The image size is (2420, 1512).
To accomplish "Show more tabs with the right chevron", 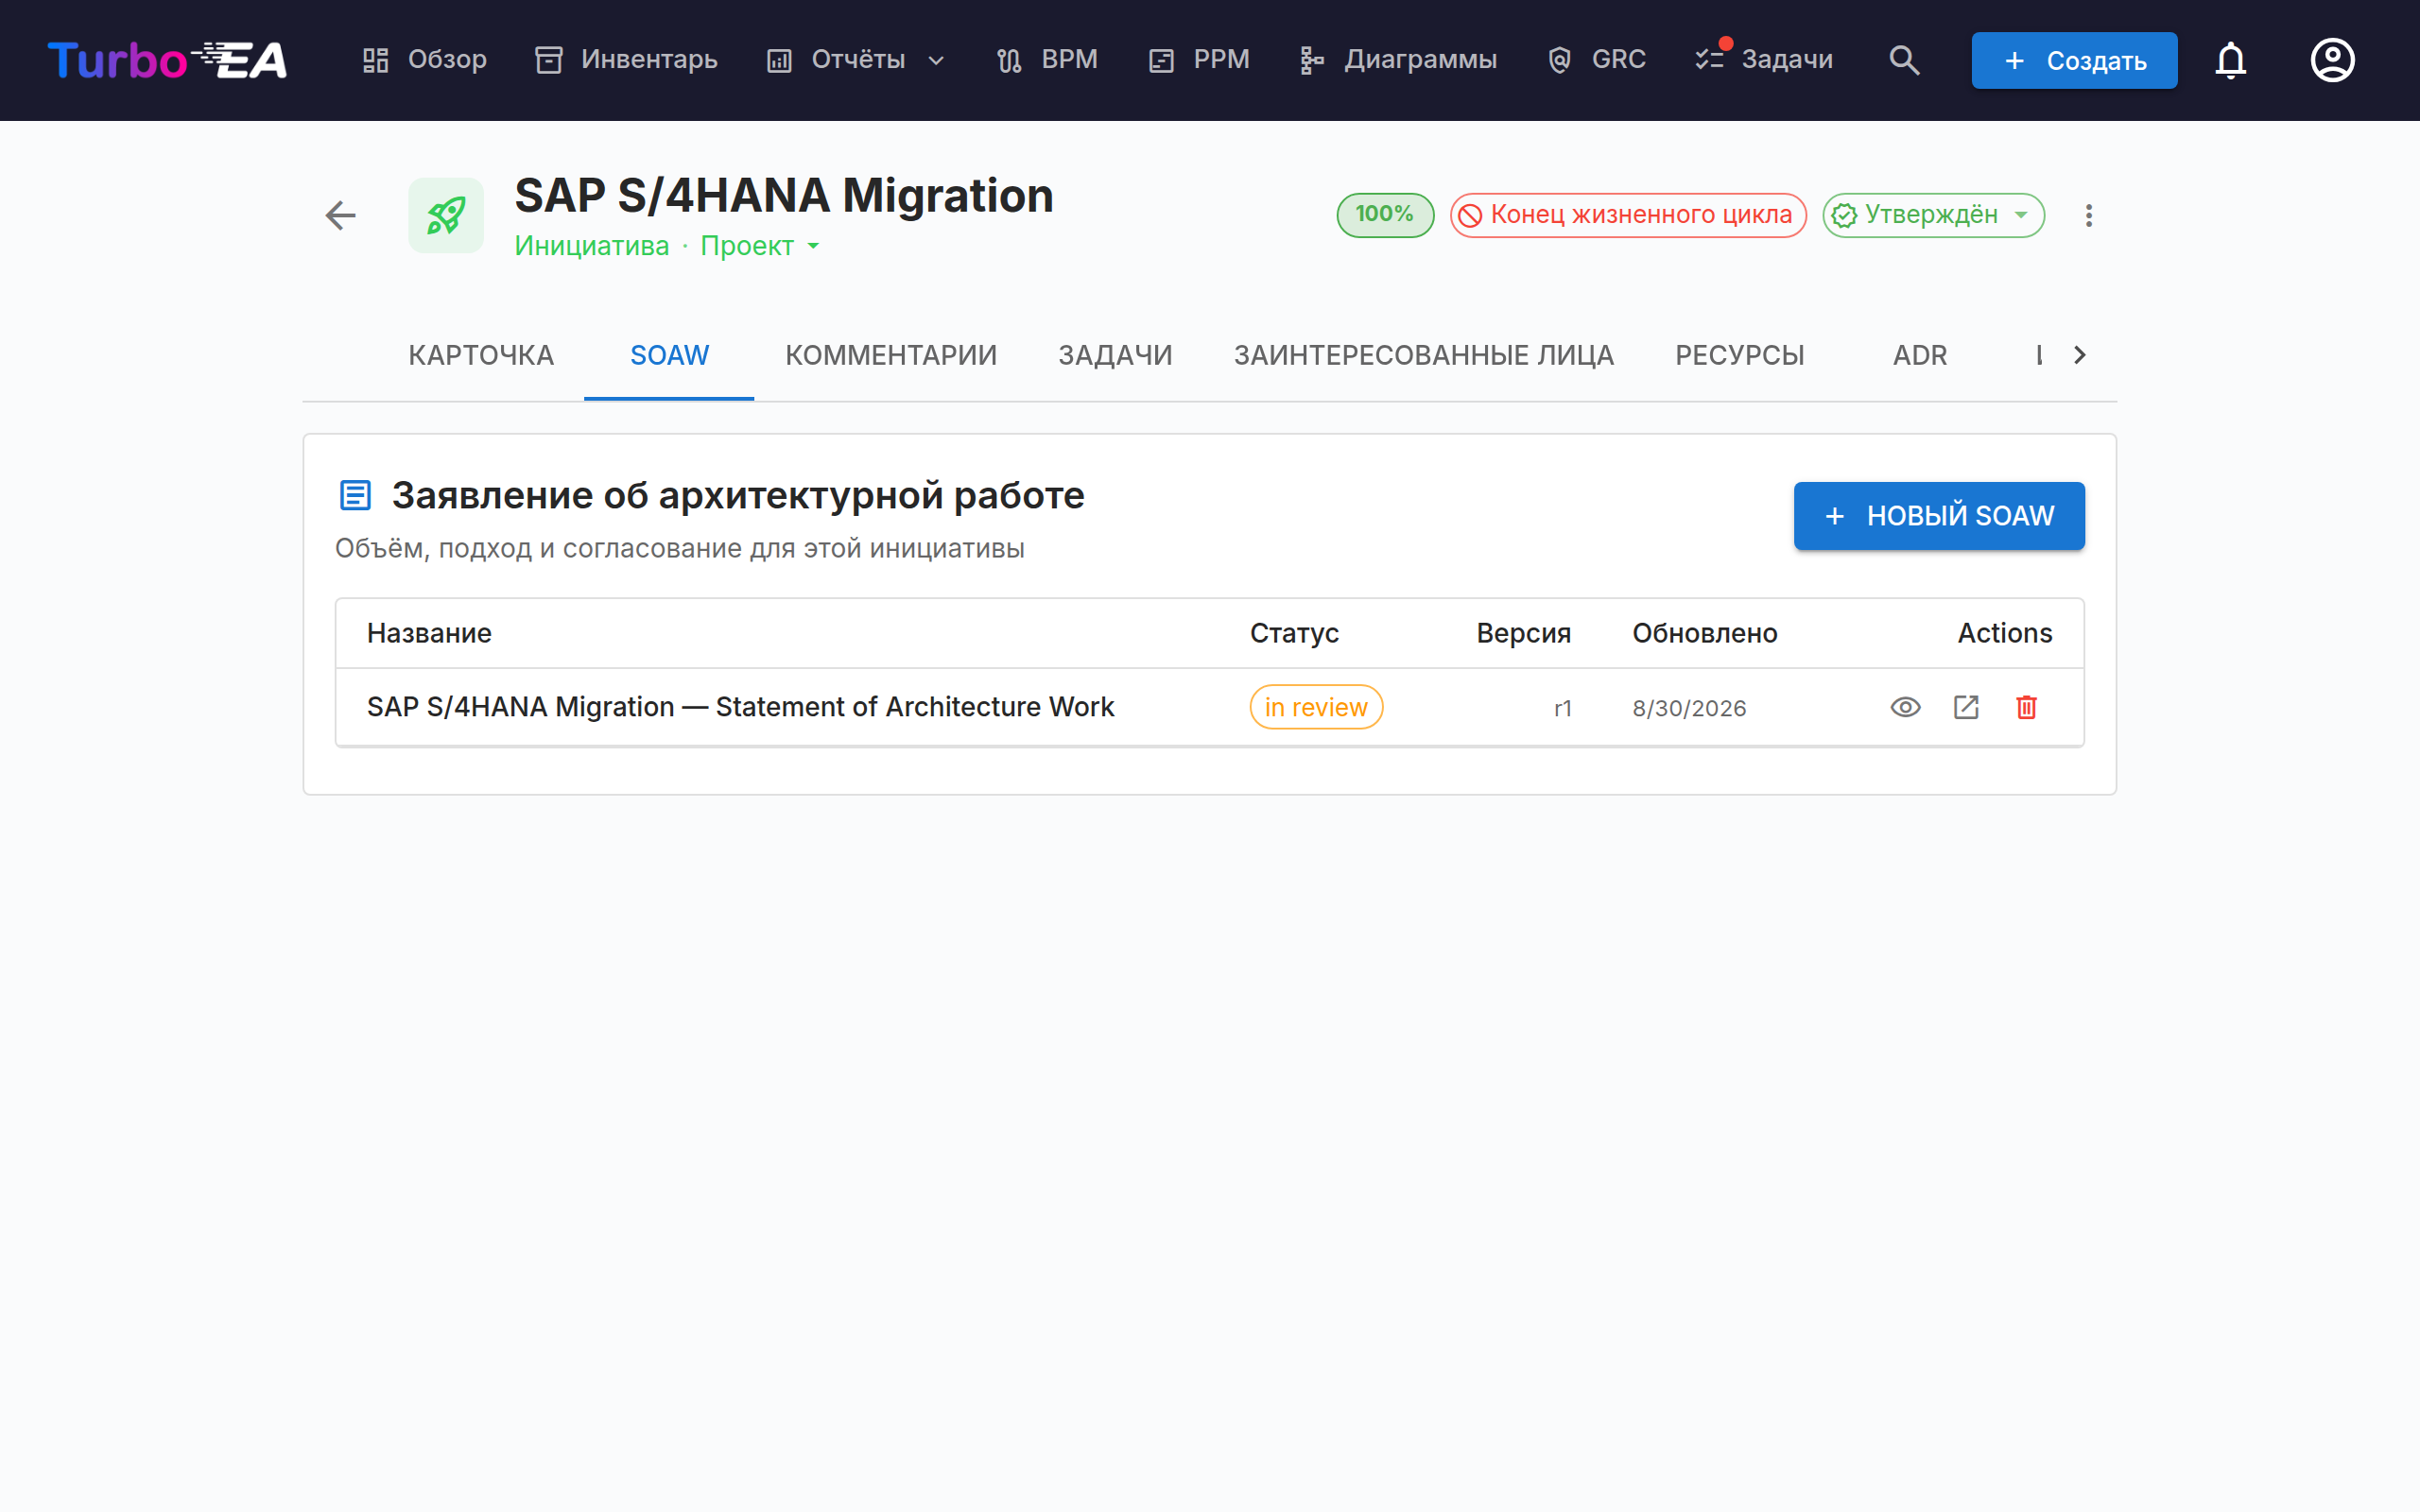I will pos(2079,355).
